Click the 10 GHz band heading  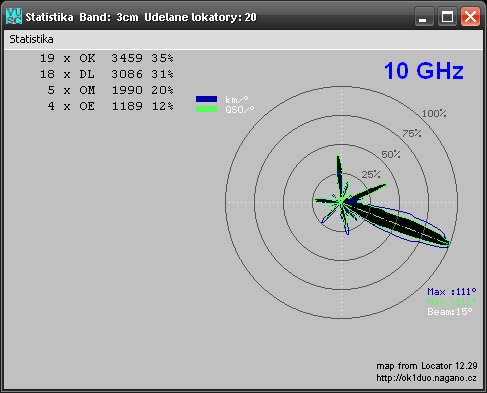pyautogui.click(x=424, y=71)
